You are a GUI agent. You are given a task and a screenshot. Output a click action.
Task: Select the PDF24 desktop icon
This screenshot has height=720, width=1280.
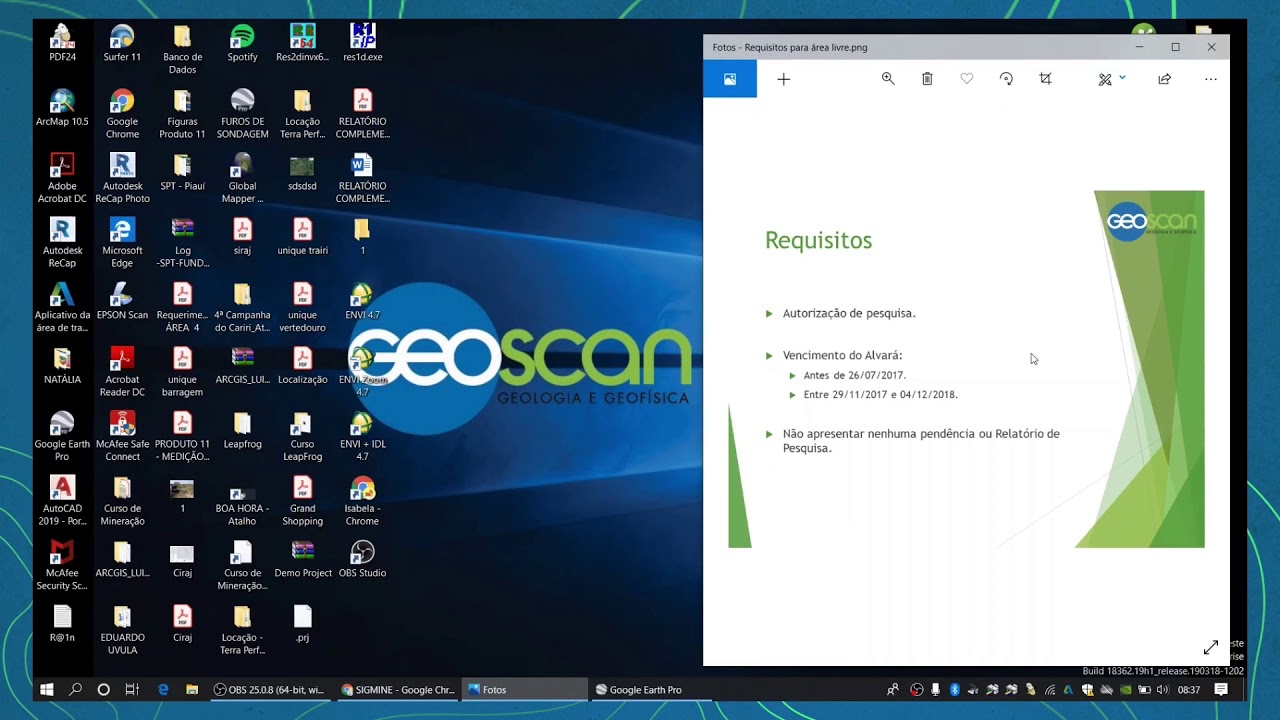(x=62, y=43)
